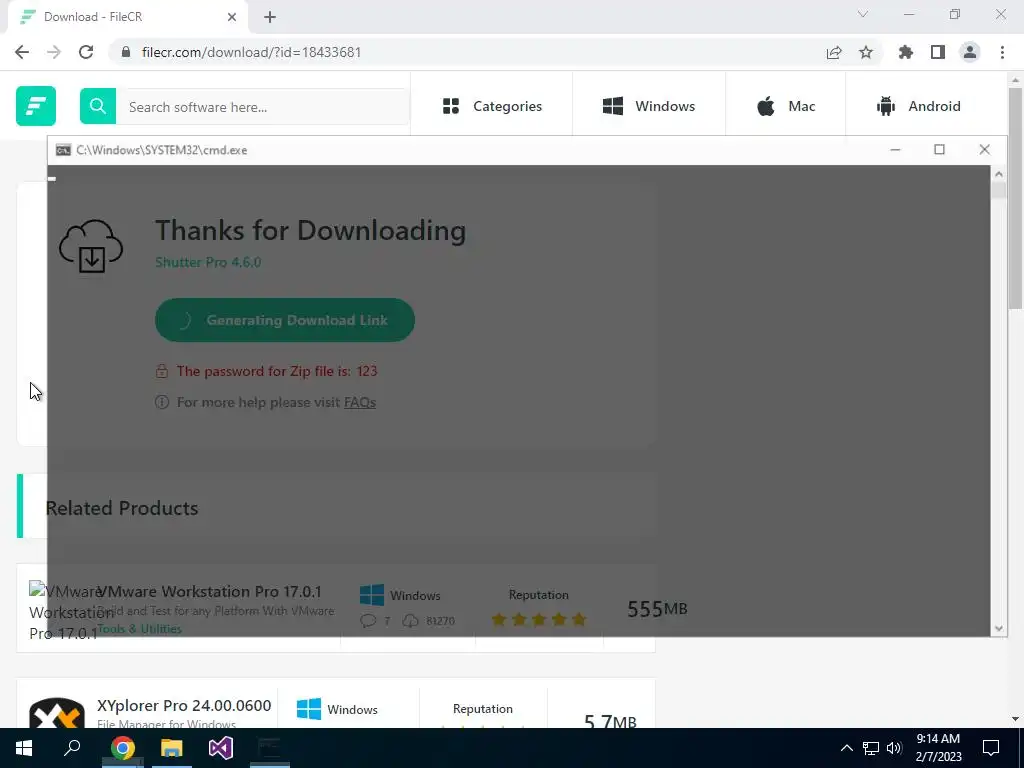Open Visual Studio from the taskbar
Viewport: 1024px width, 768px height.
(221, 748)
